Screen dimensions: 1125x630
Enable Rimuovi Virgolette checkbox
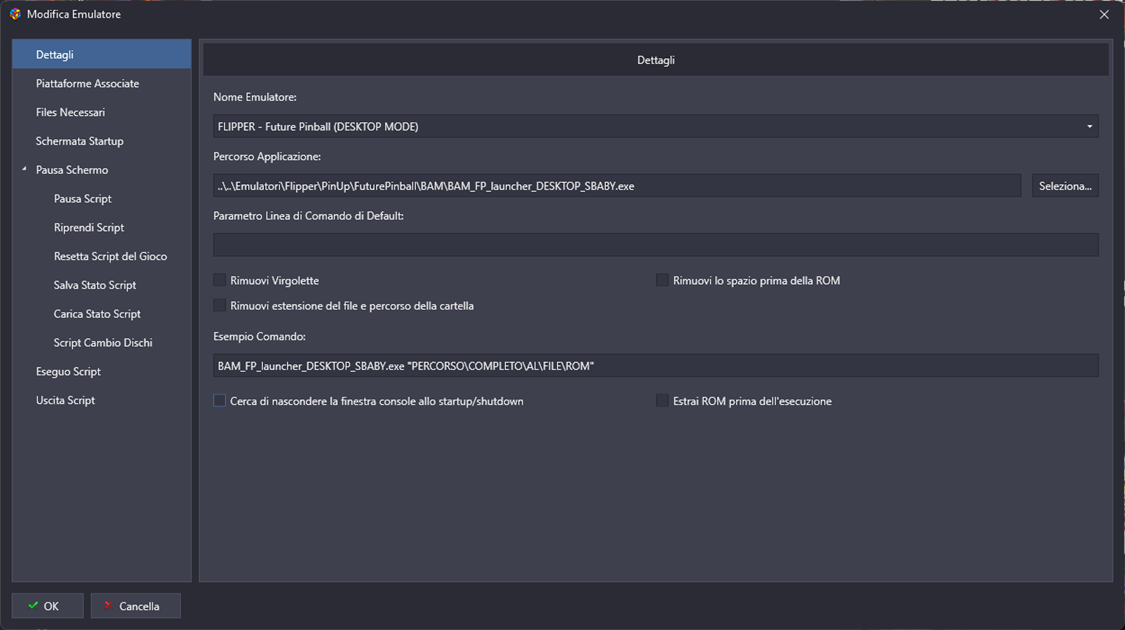pos(220,280)
